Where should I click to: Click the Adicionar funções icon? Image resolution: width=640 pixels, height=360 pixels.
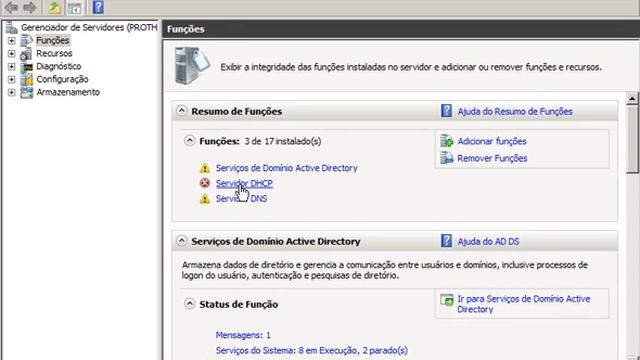tap(447, 141)
